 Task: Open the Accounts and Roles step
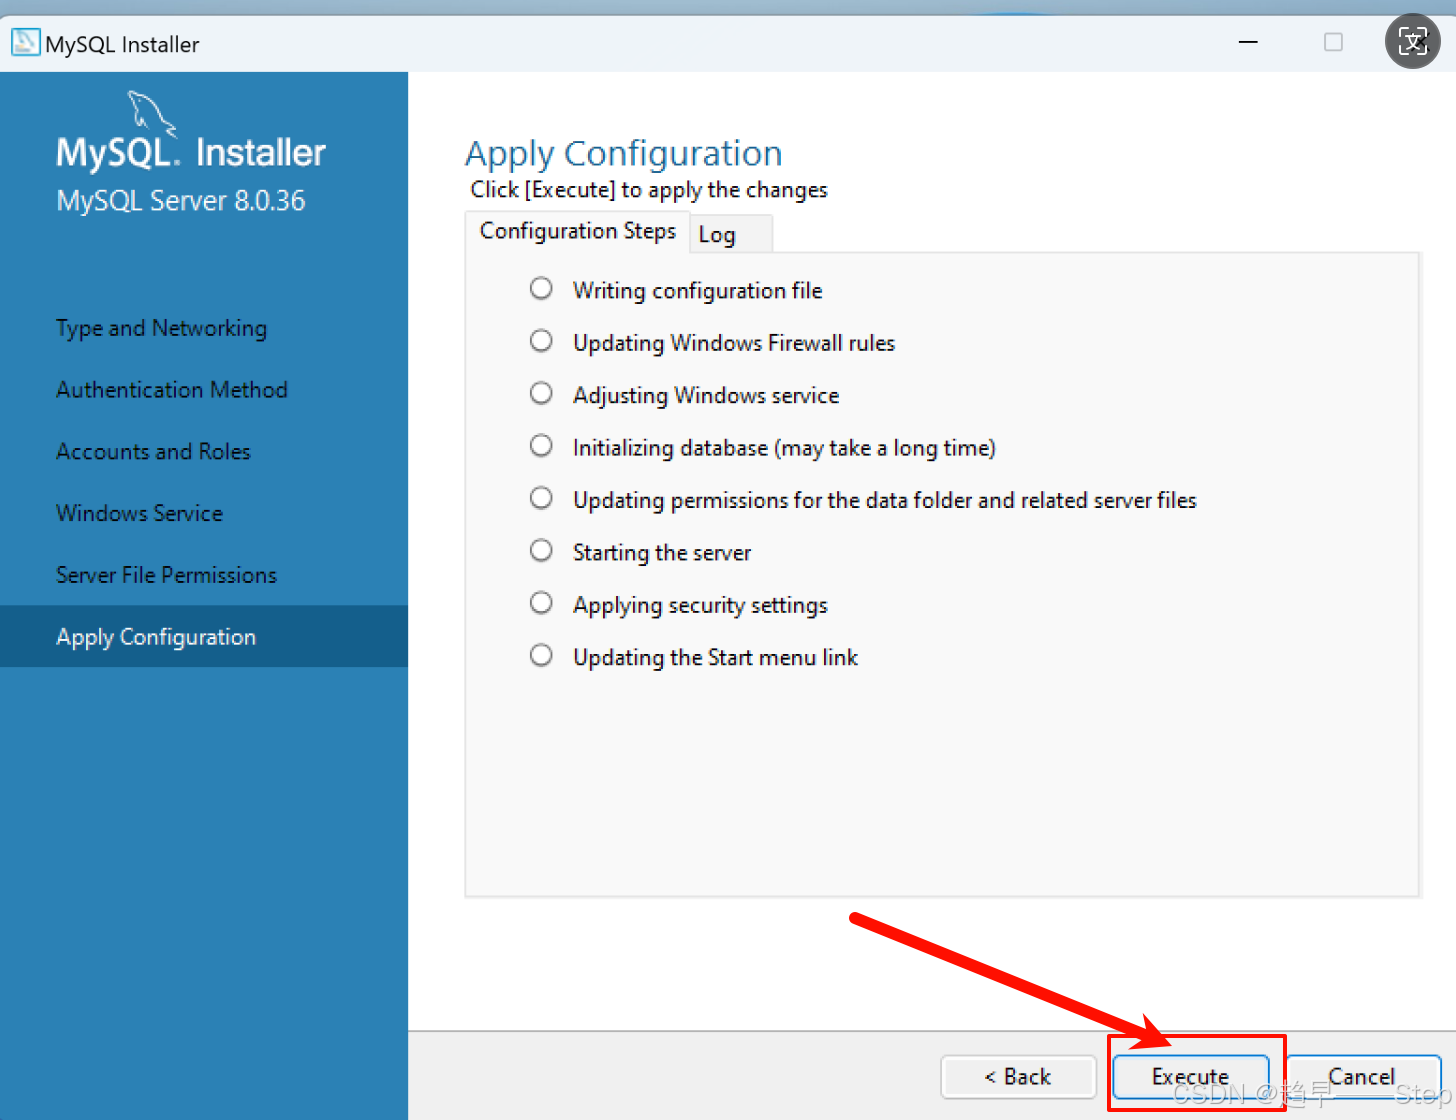tap(153, 452)
